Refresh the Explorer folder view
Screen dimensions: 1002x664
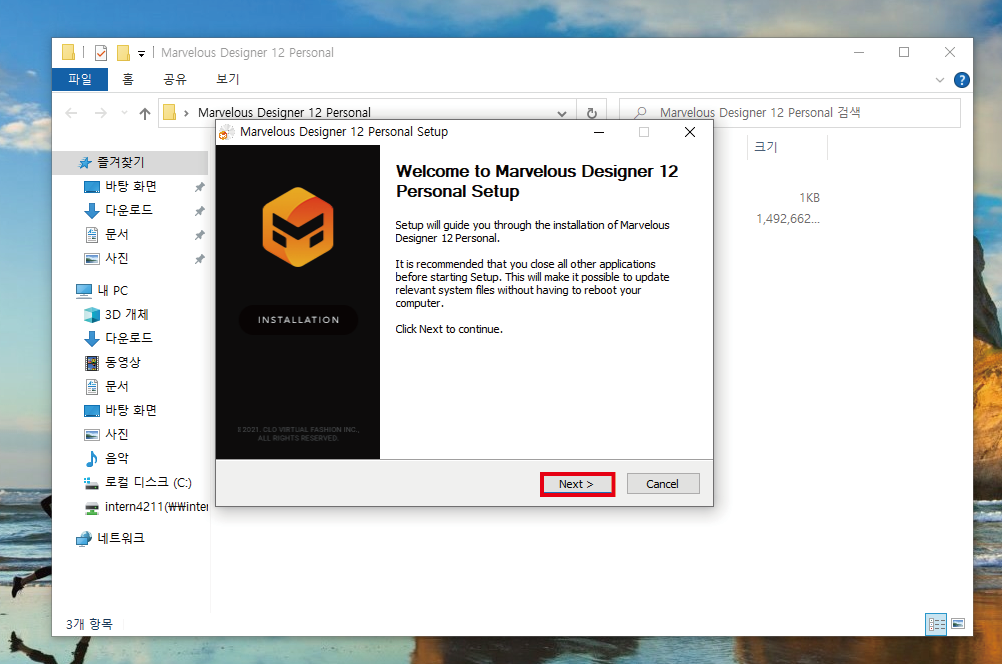click(592, 113)
